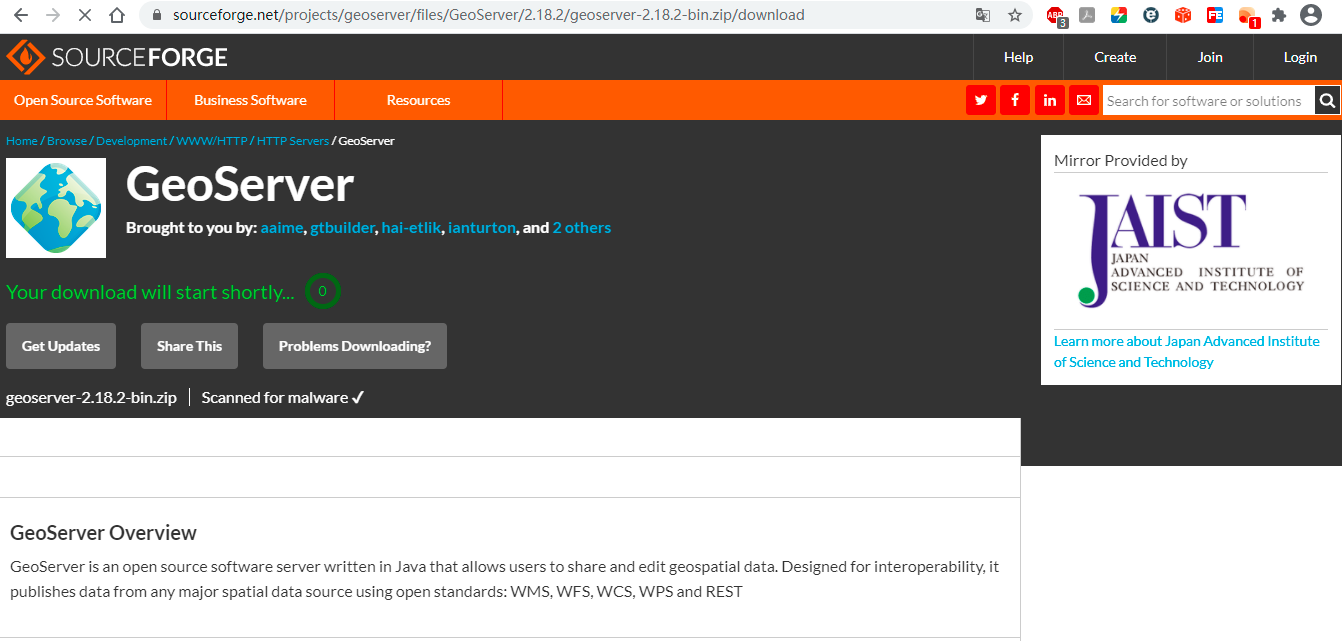
Task: Click the SourceForge logo
Action: tap(117, 57)
